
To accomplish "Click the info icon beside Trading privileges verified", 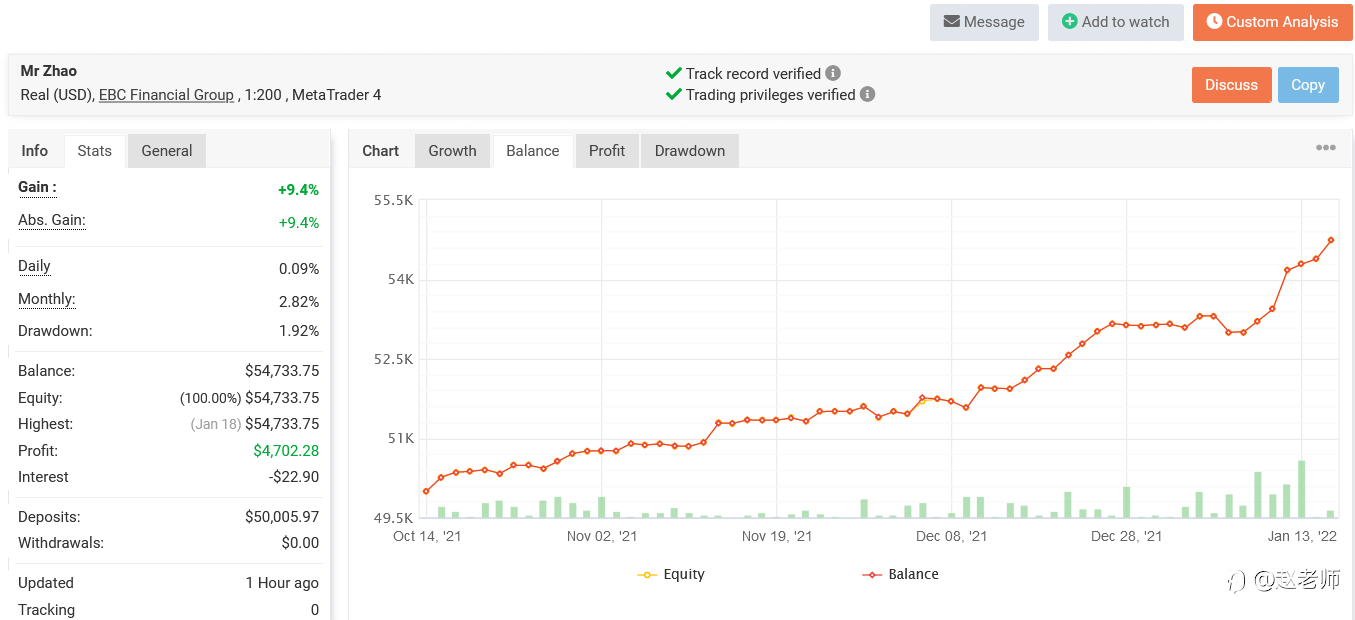I will [867, 94].
